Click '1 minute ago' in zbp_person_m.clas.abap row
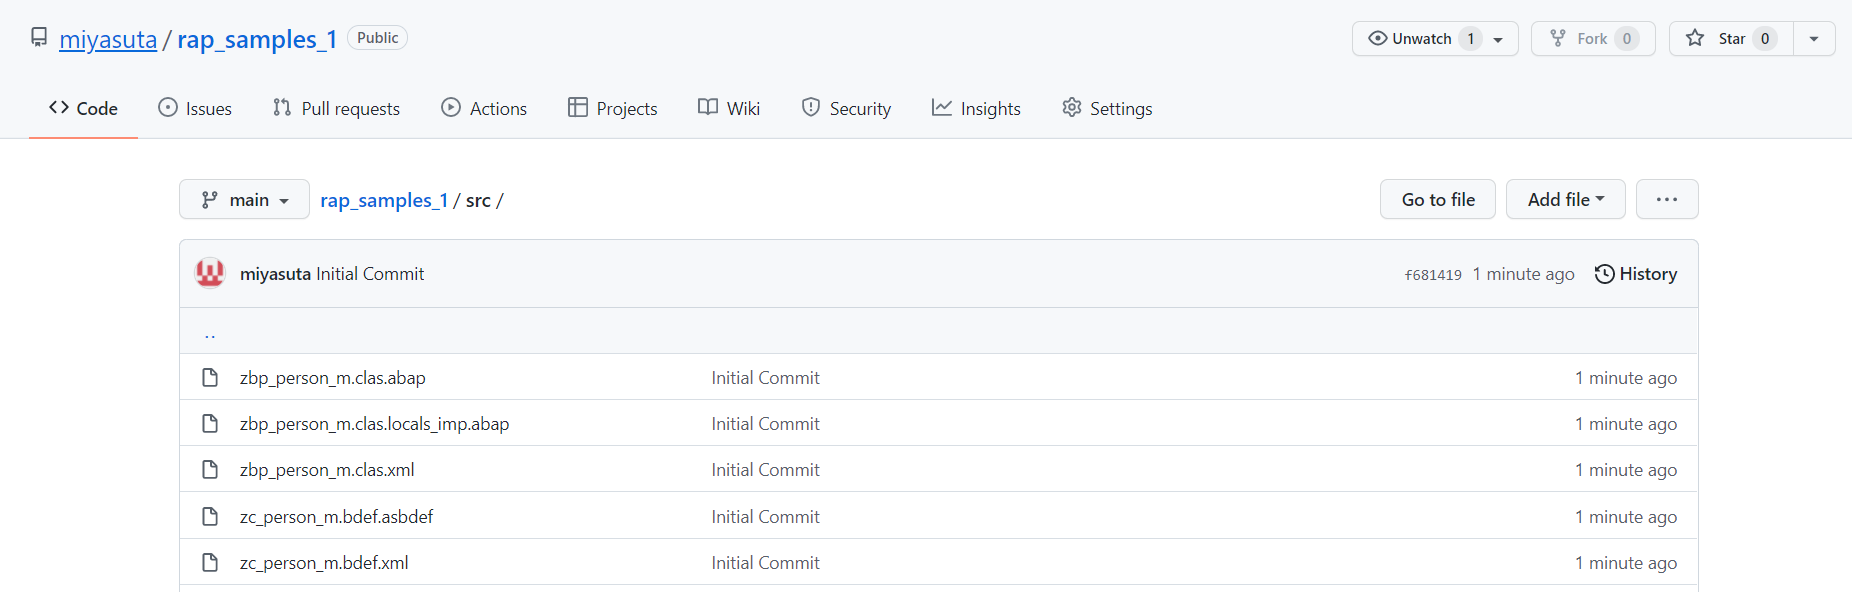1852x592 pixels. point(1626,378)
